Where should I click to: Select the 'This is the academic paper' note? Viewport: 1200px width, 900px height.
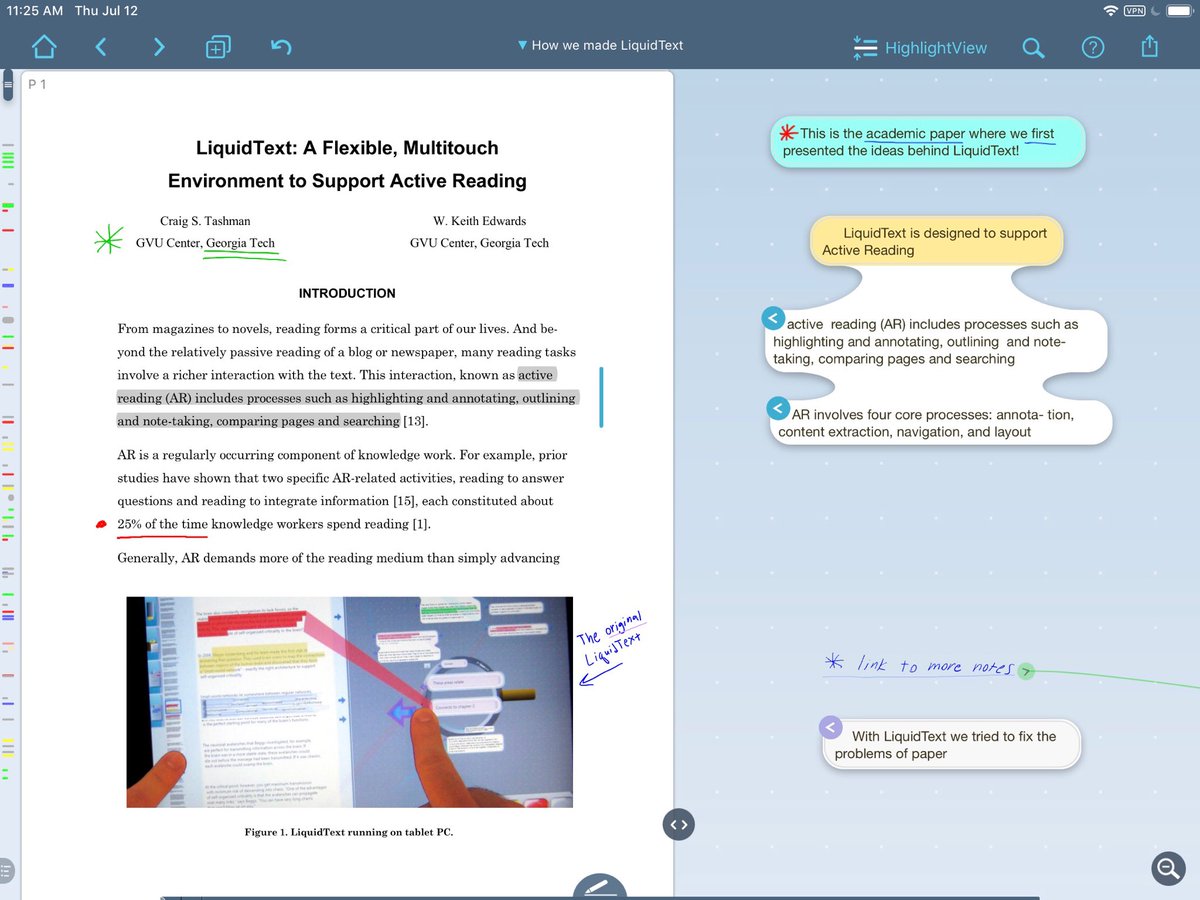(x=928, y=141)
